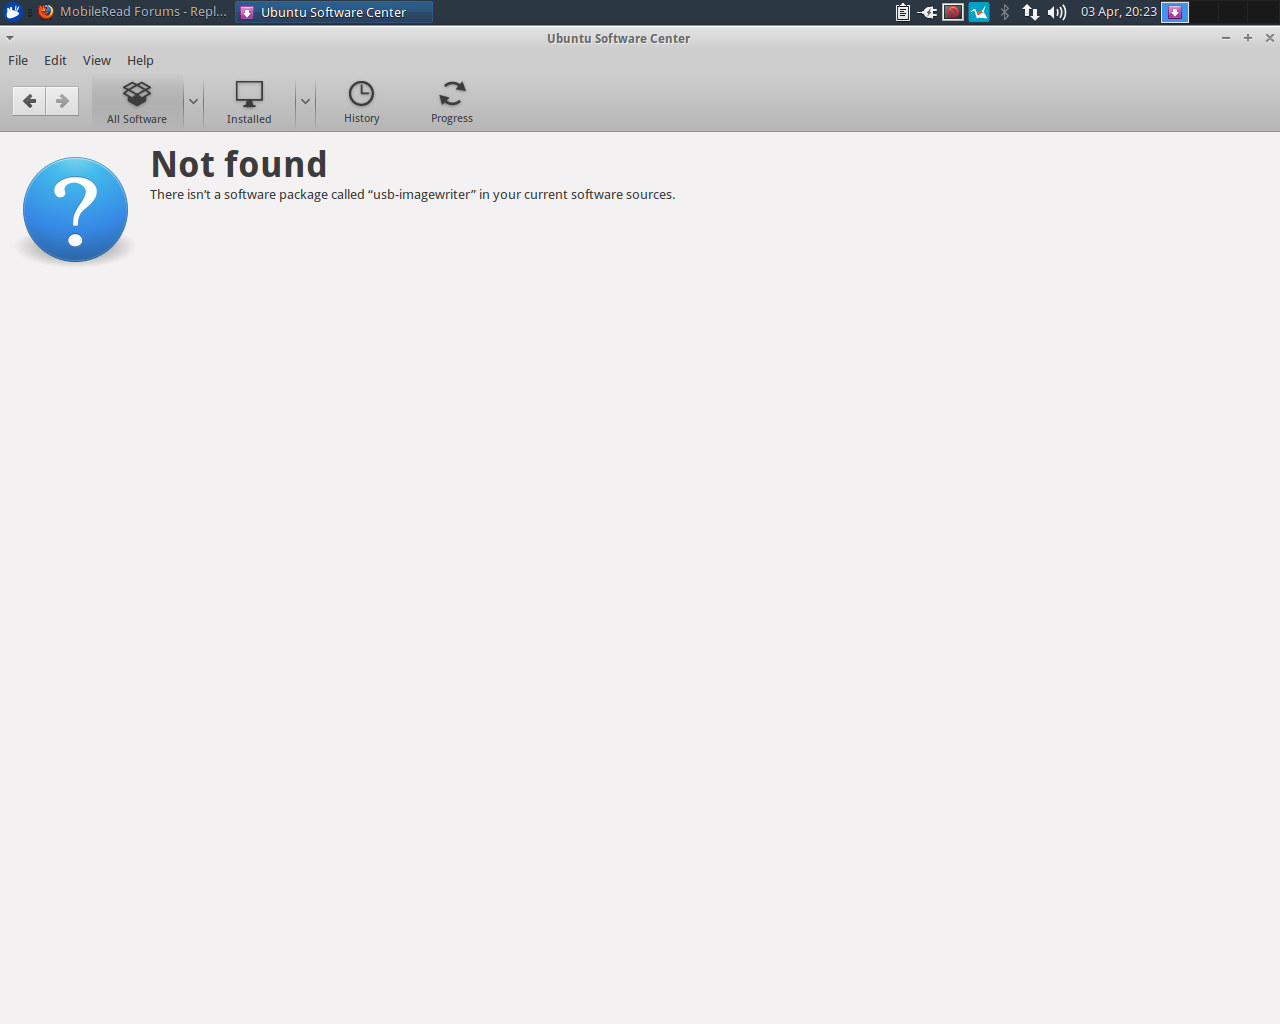Screen dimensions: 1280x1024
Task: Close the Ubuntu Software Center window
Action: click(1270, 38)
